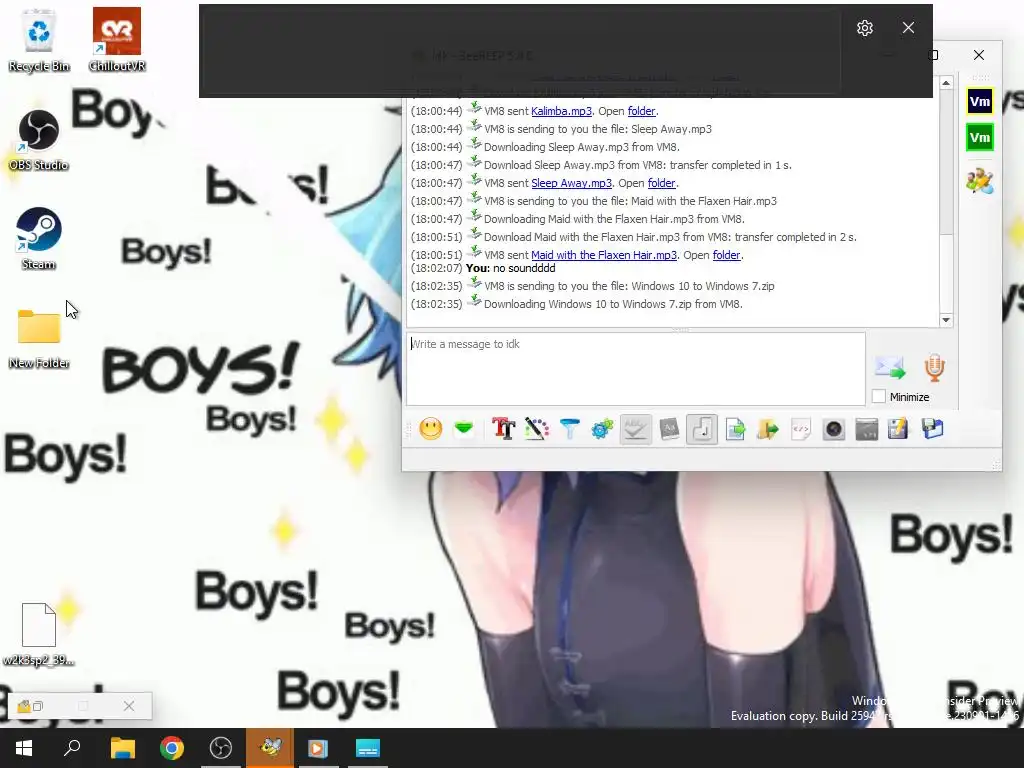Focus the 'Write a message to idk' field
This screenshot has height=768, width=1024.
point(635,369)
